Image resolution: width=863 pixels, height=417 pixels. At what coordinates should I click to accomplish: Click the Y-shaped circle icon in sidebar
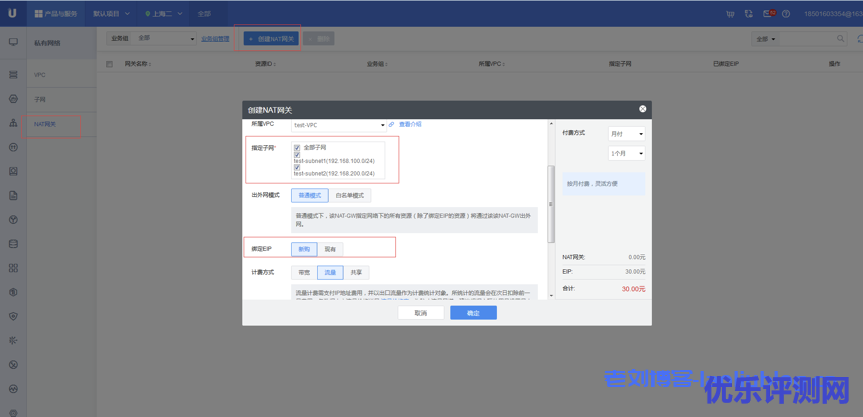coord(13,220)
